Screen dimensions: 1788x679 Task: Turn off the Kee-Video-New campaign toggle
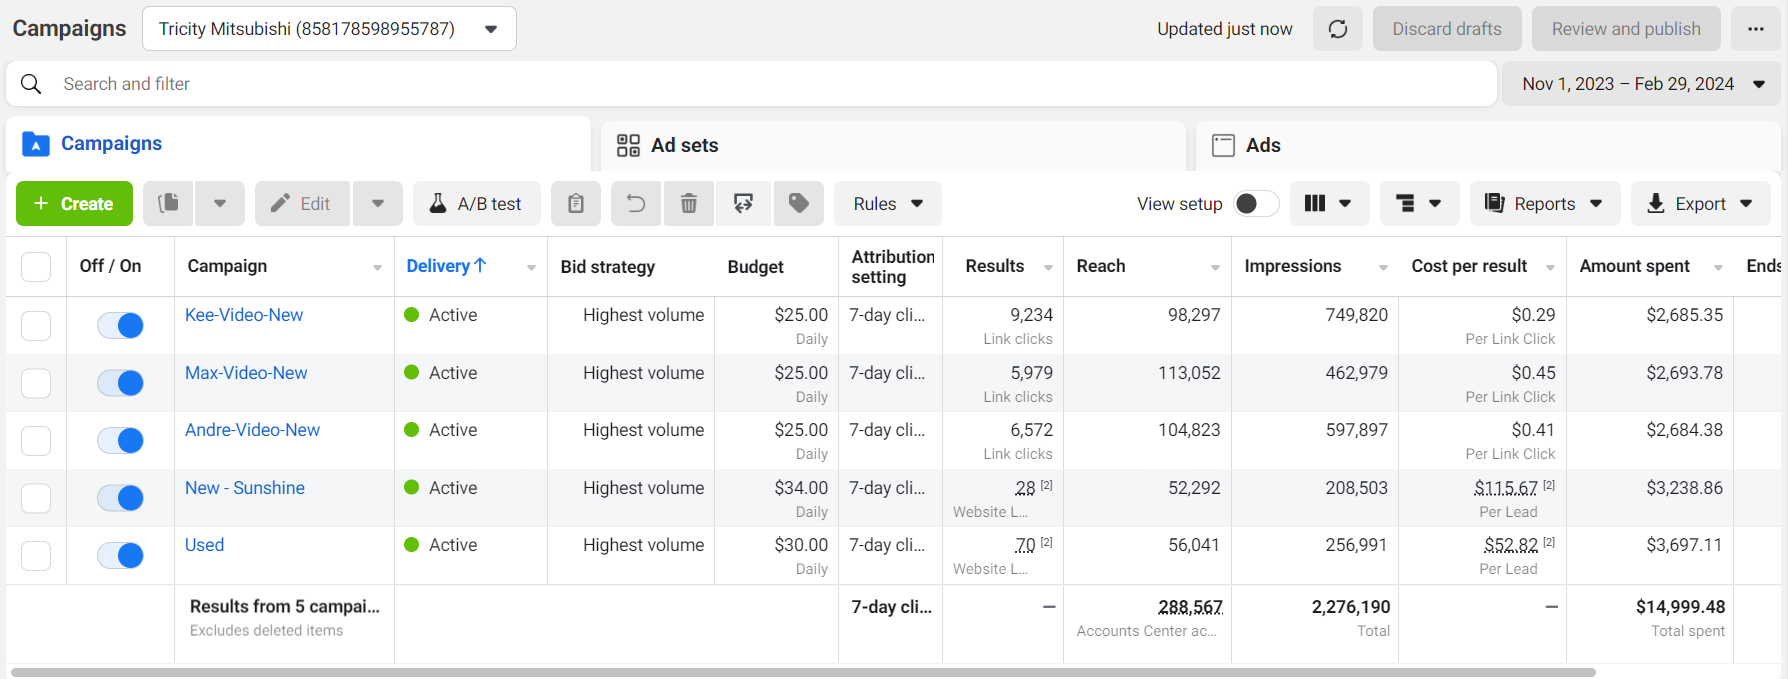[x=121, y=325]
